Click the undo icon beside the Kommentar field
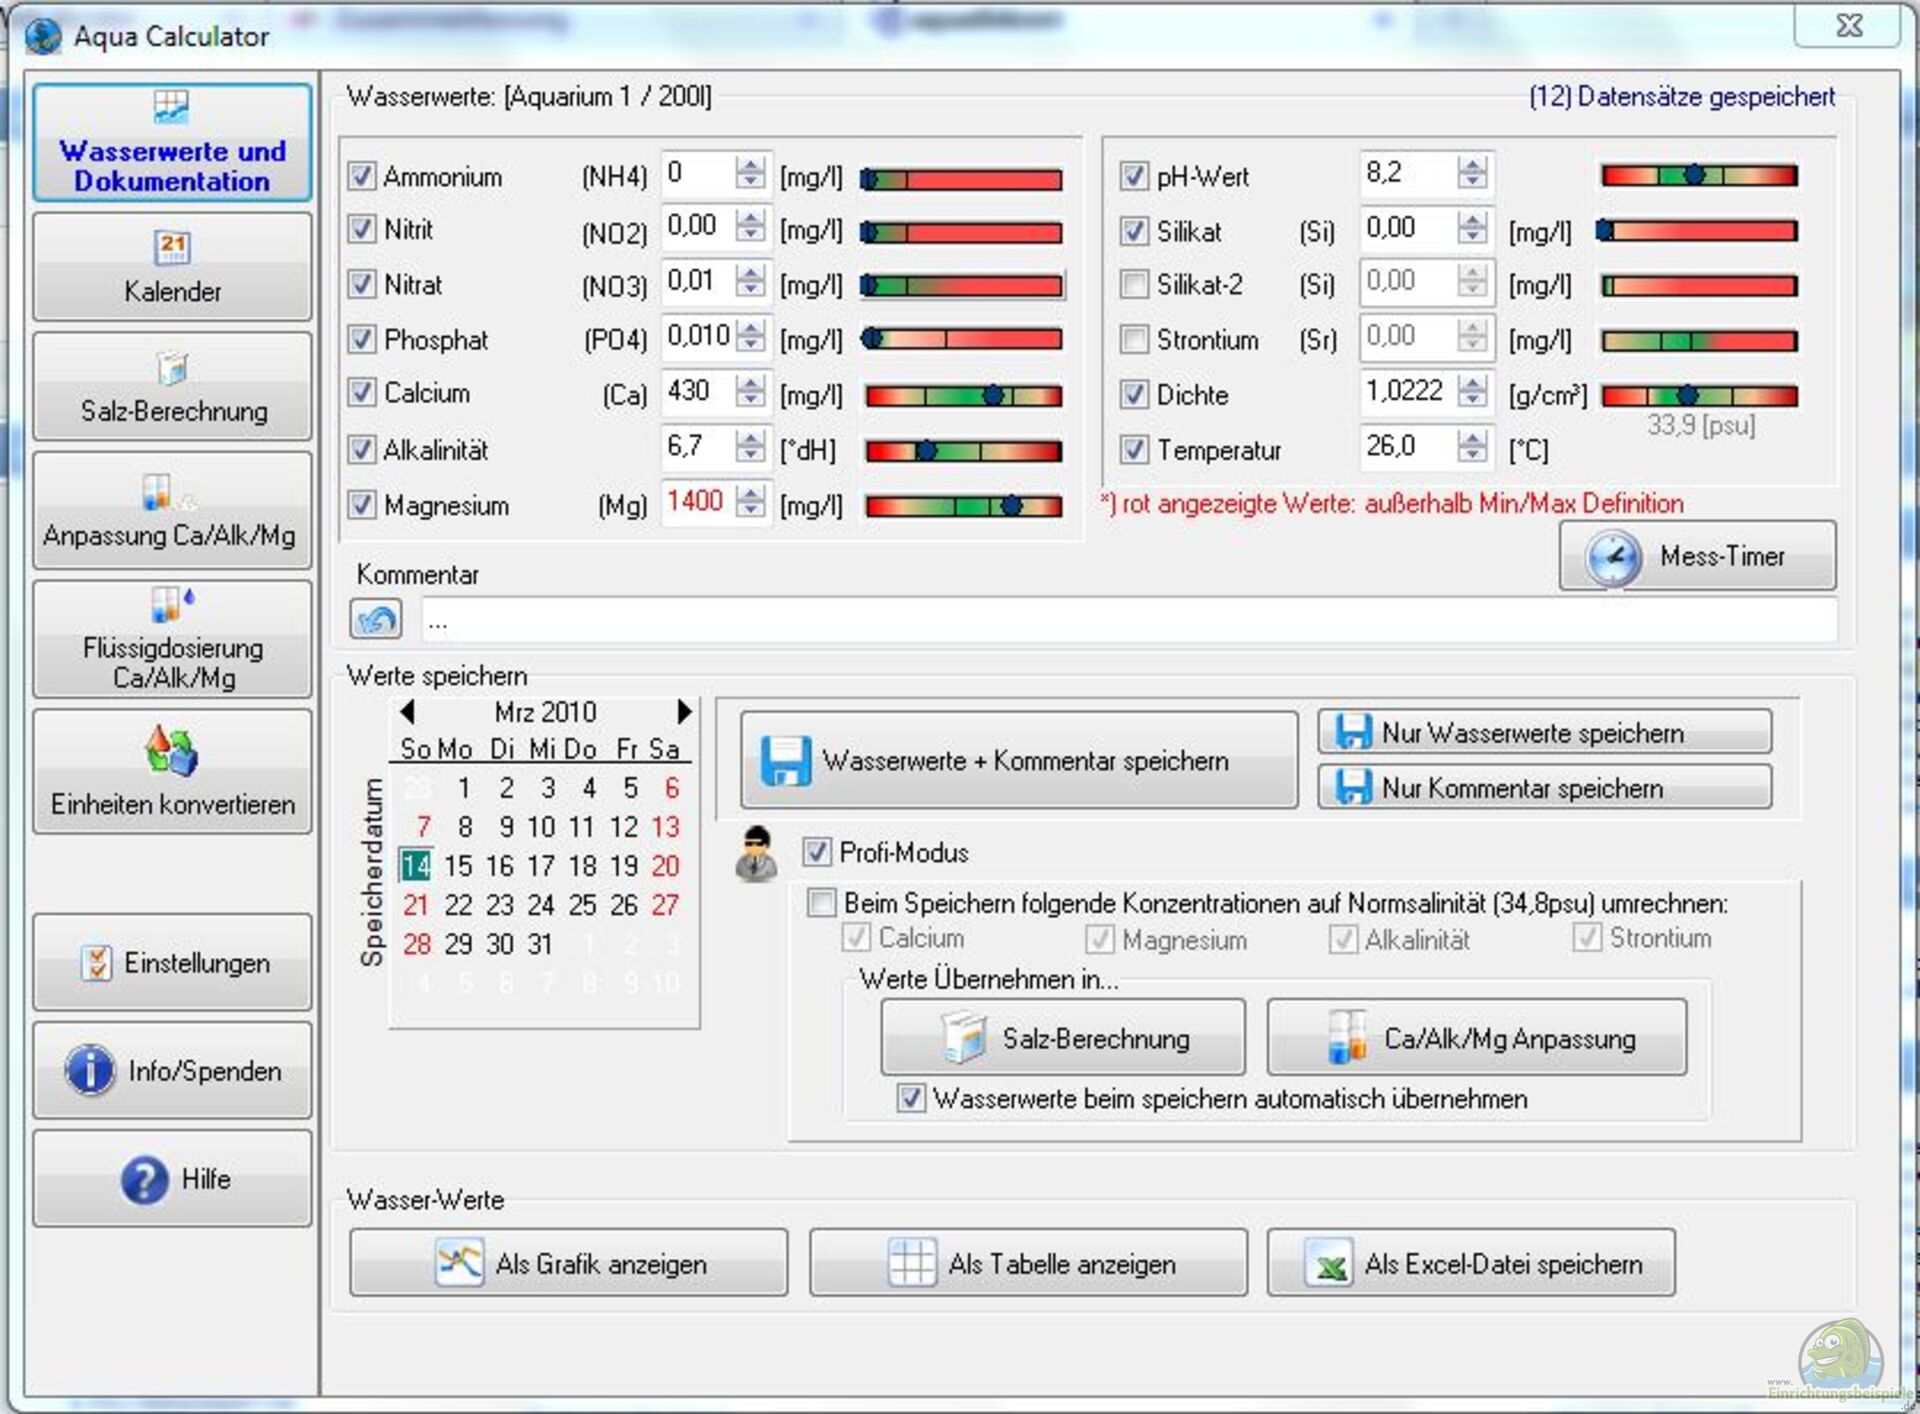 point(376,619)
